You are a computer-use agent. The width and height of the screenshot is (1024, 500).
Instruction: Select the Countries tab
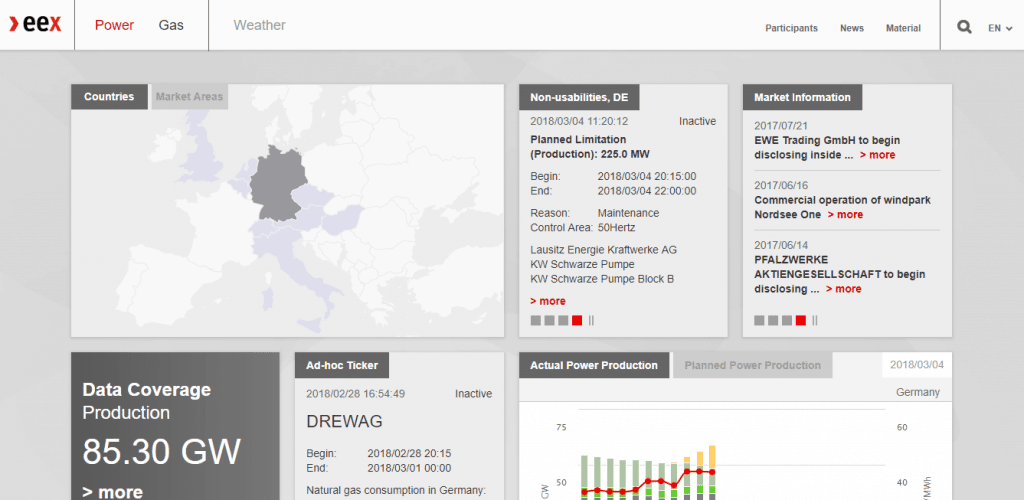tap(109, 97)
